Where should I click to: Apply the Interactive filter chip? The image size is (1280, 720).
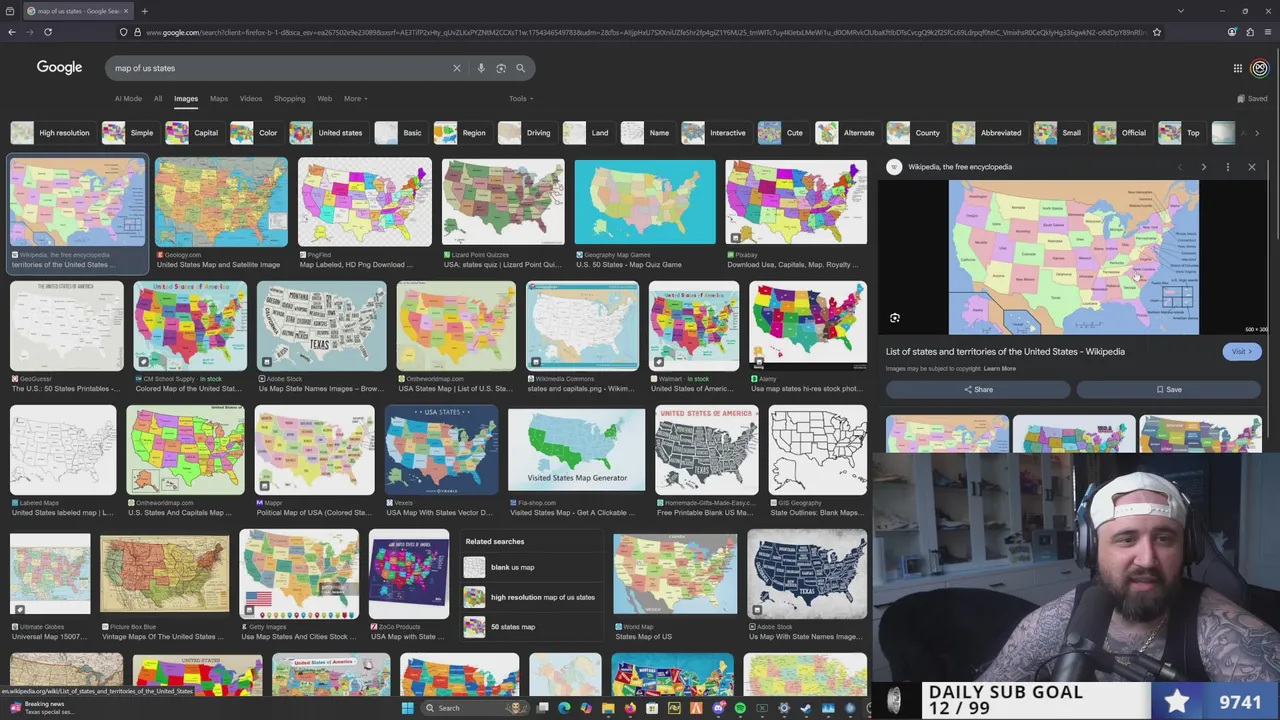tap(715, 133)
